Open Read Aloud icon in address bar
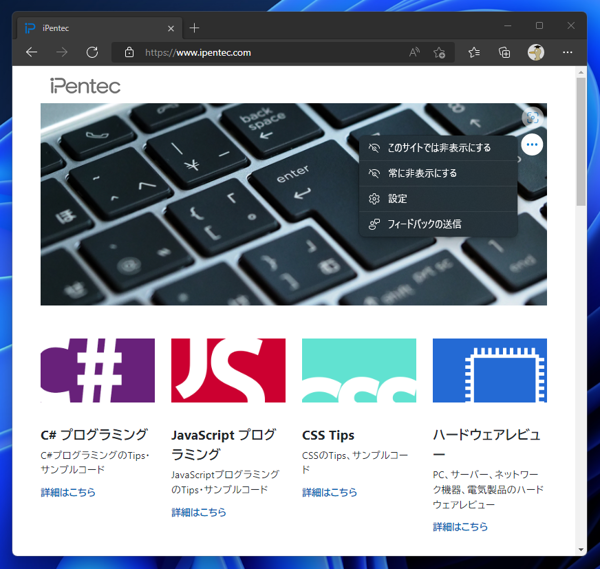Viewport: 600px width, 569px height. coord(414,52)
